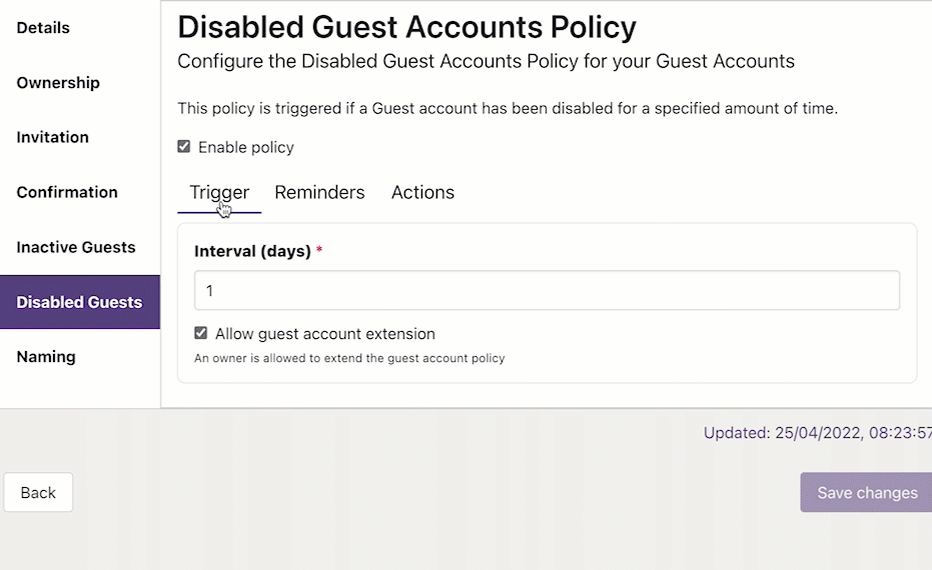
Task: Select Invitation in the left navigation
Action: click(53, 137)
